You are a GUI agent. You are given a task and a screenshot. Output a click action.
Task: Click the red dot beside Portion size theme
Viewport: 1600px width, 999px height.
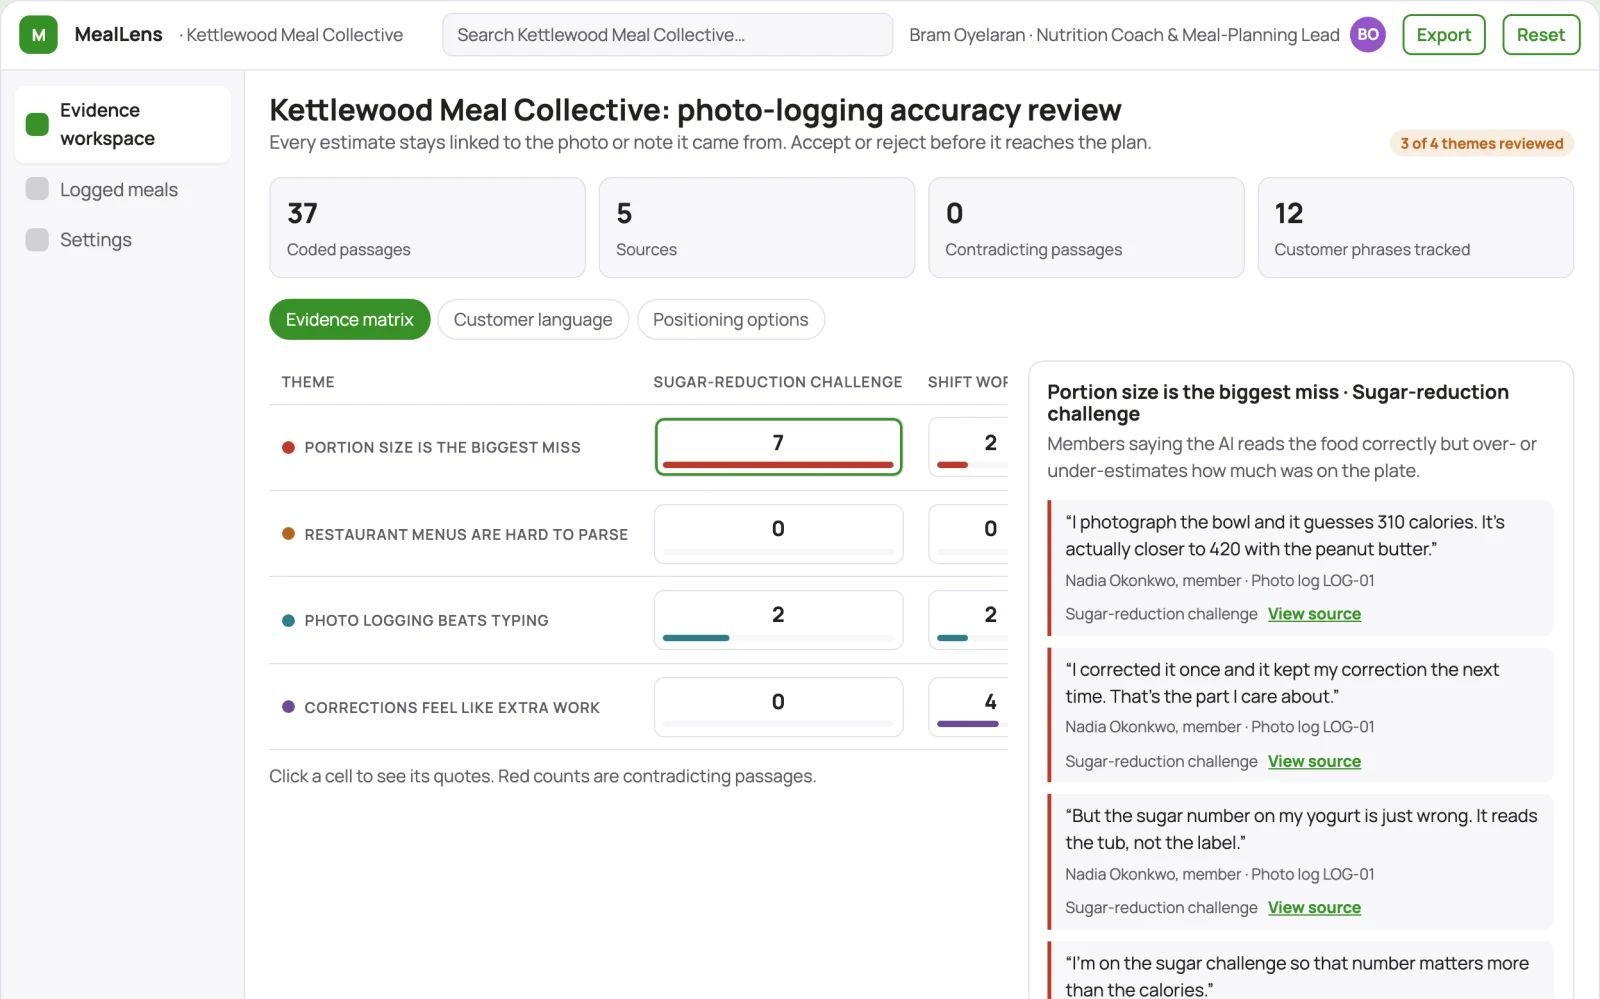pyautogui.click(x=288, y=448)
